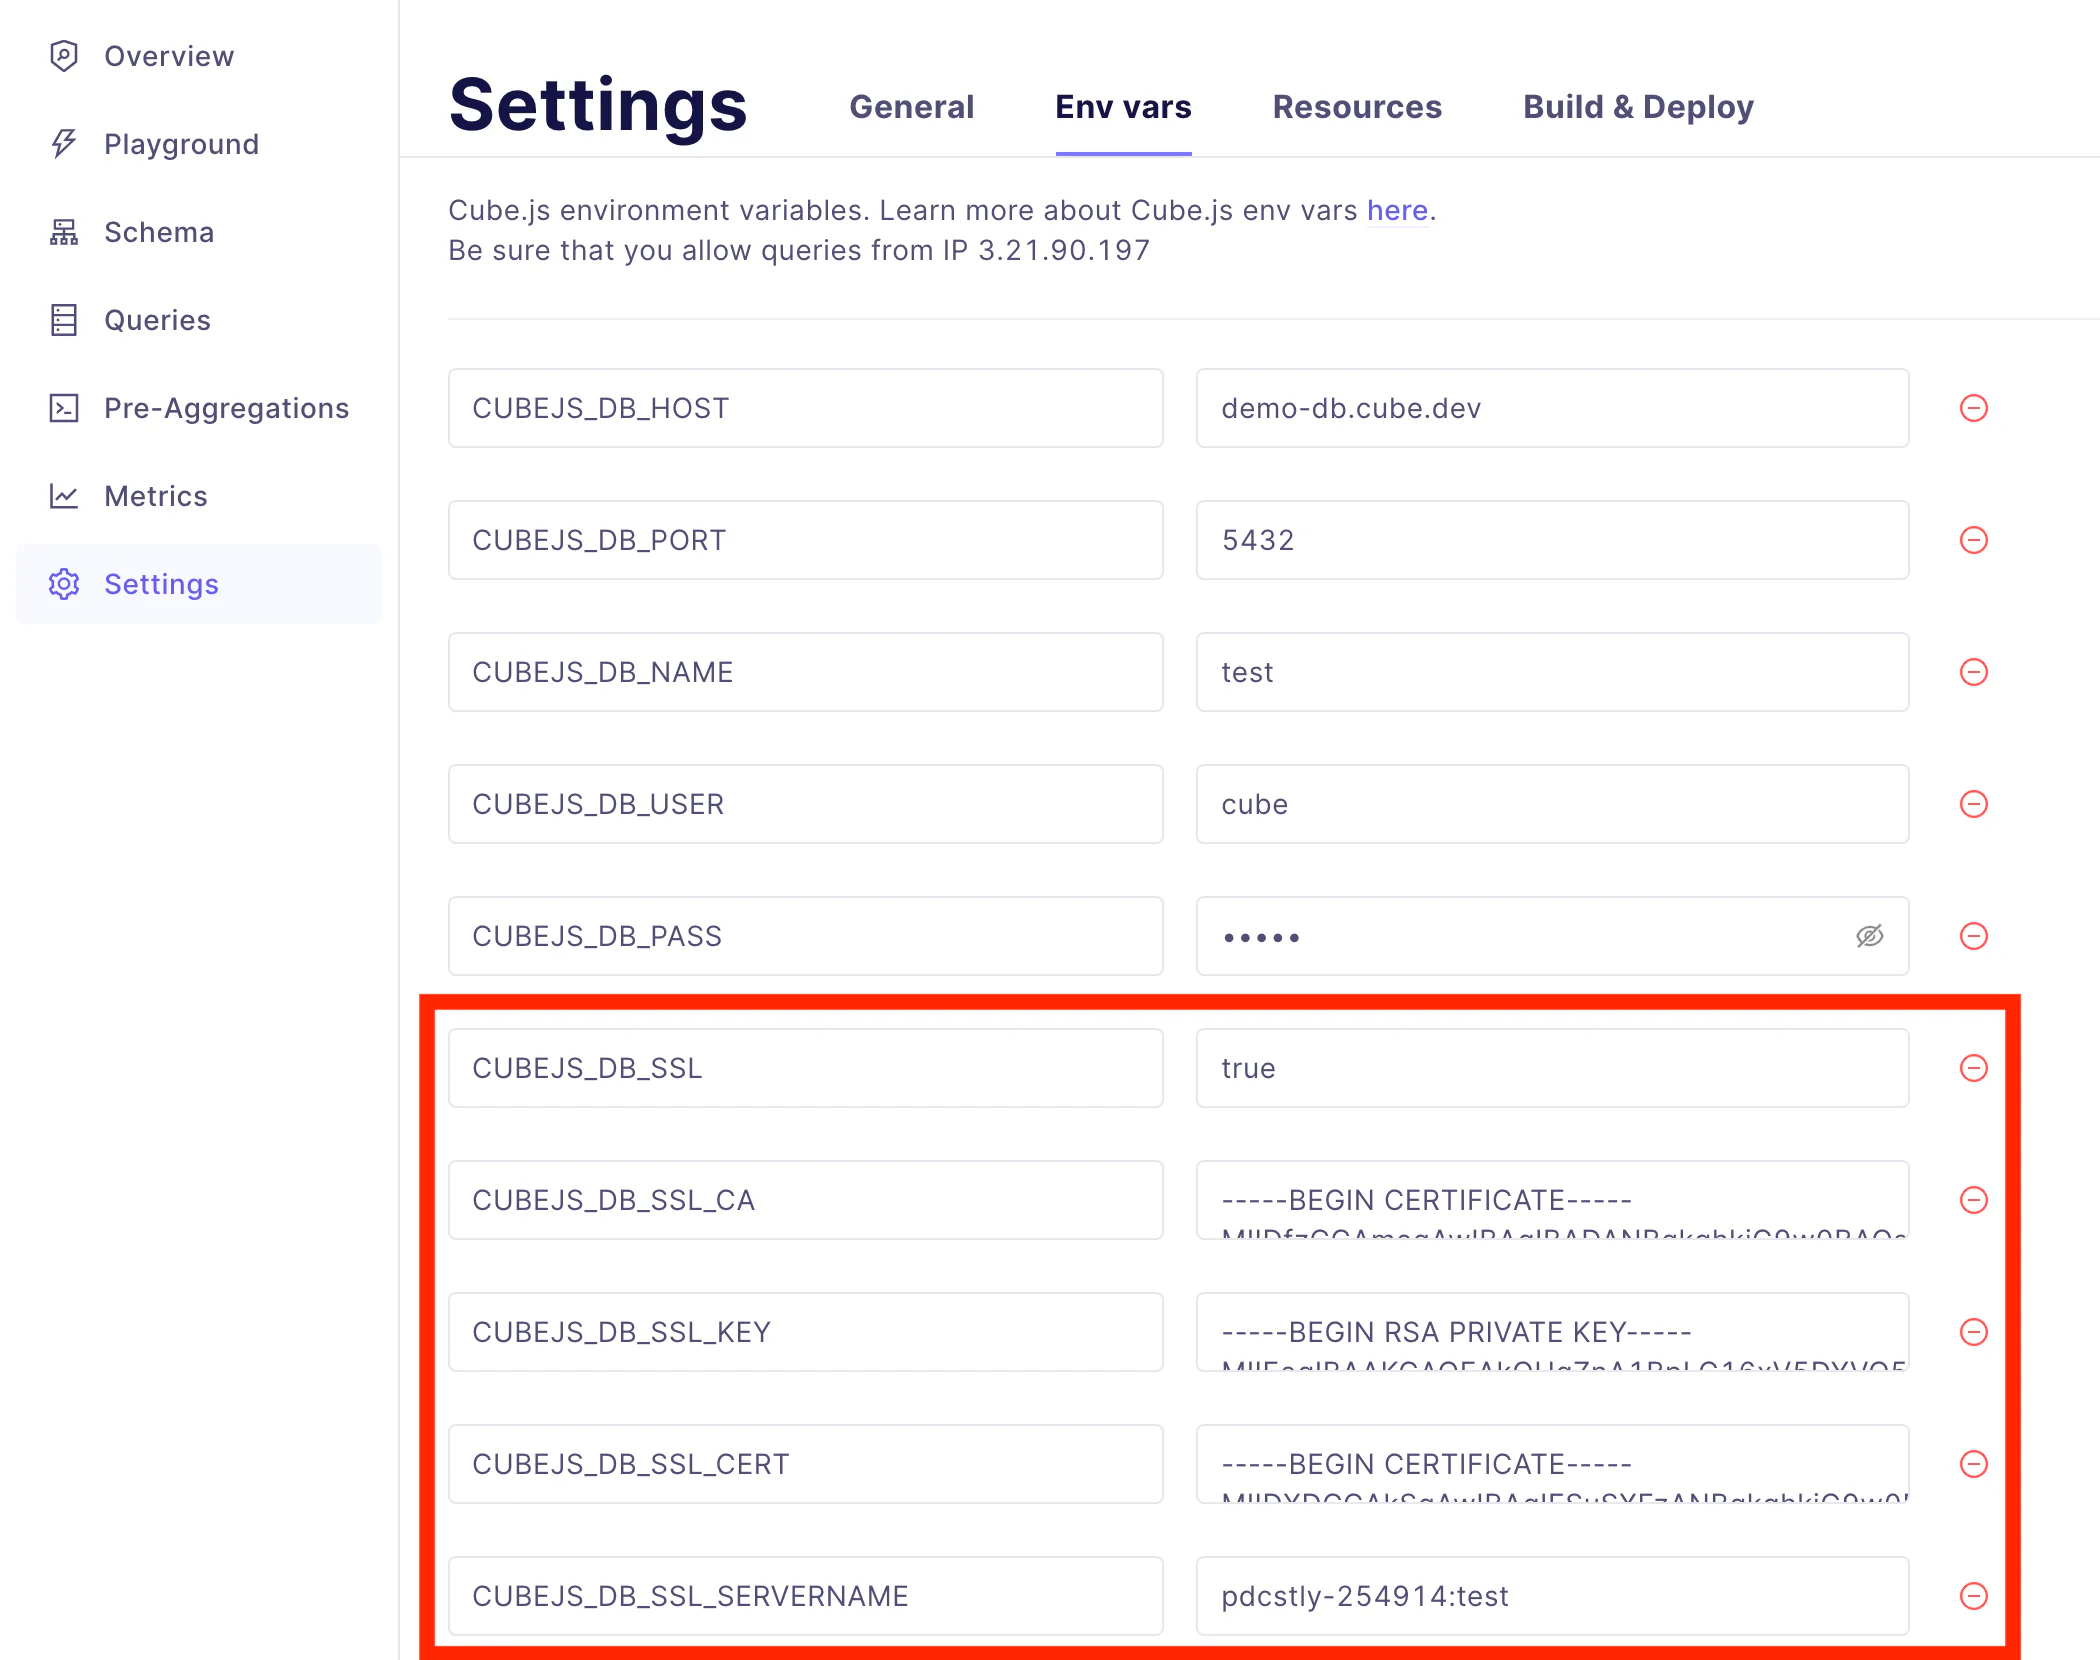Open the Resources tab

click(x=1356, y=107)
